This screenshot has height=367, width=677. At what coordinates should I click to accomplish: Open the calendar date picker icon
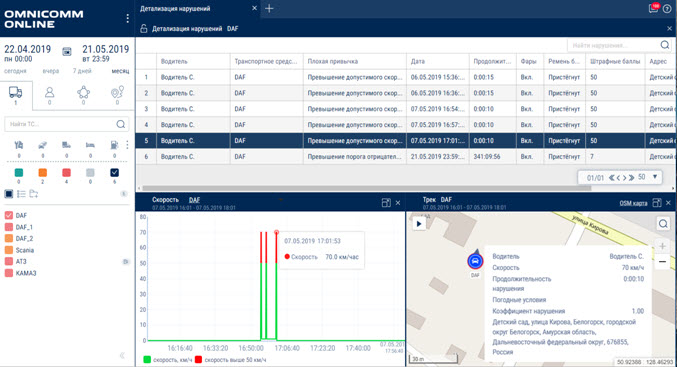tap(67, 51)
